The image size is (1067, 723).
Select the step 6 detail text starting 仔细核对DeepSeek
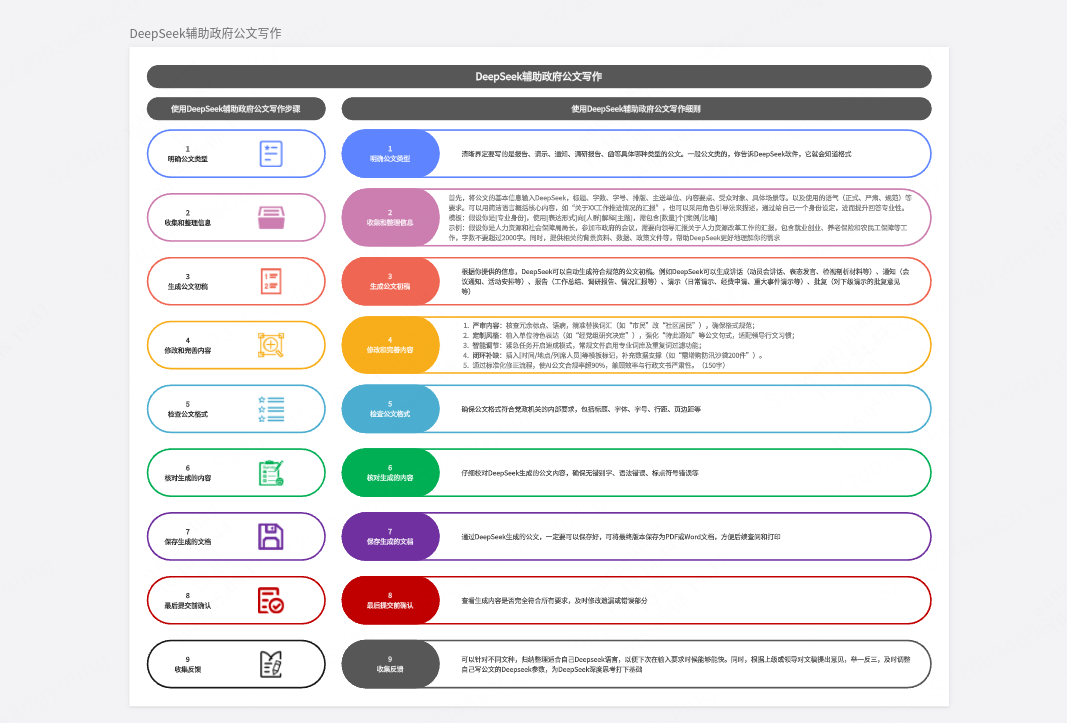tap(580, 473)
